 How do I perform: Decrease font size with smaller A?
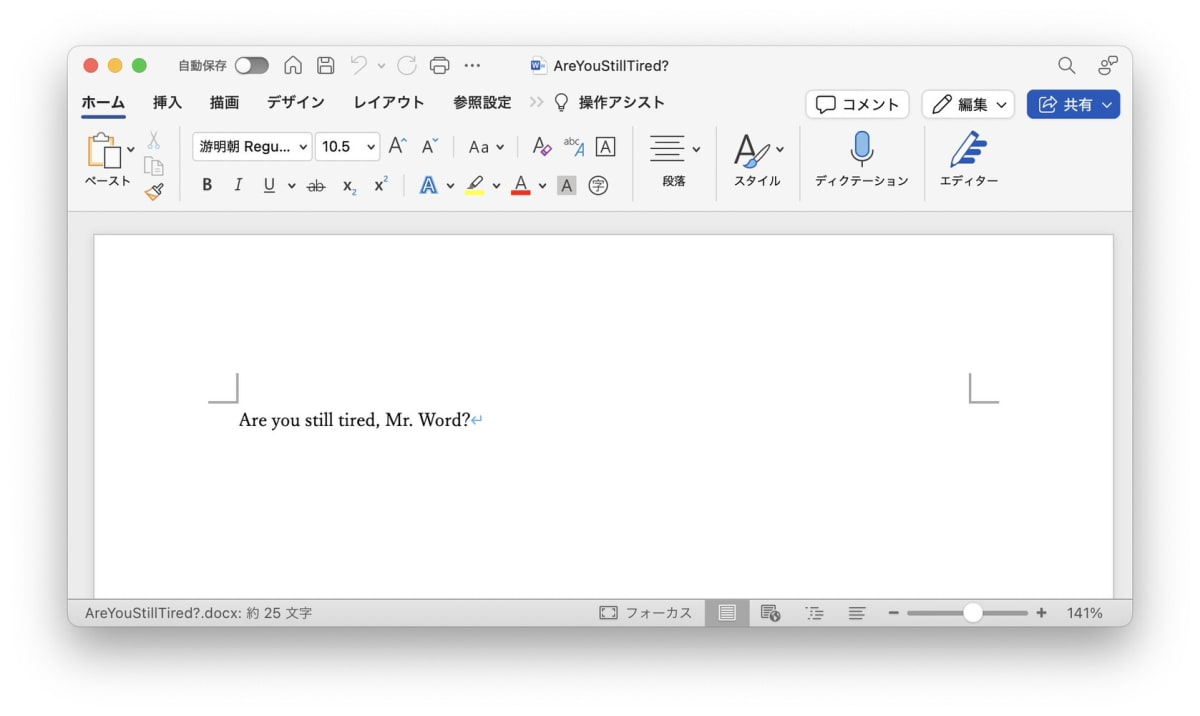(430, 146)
